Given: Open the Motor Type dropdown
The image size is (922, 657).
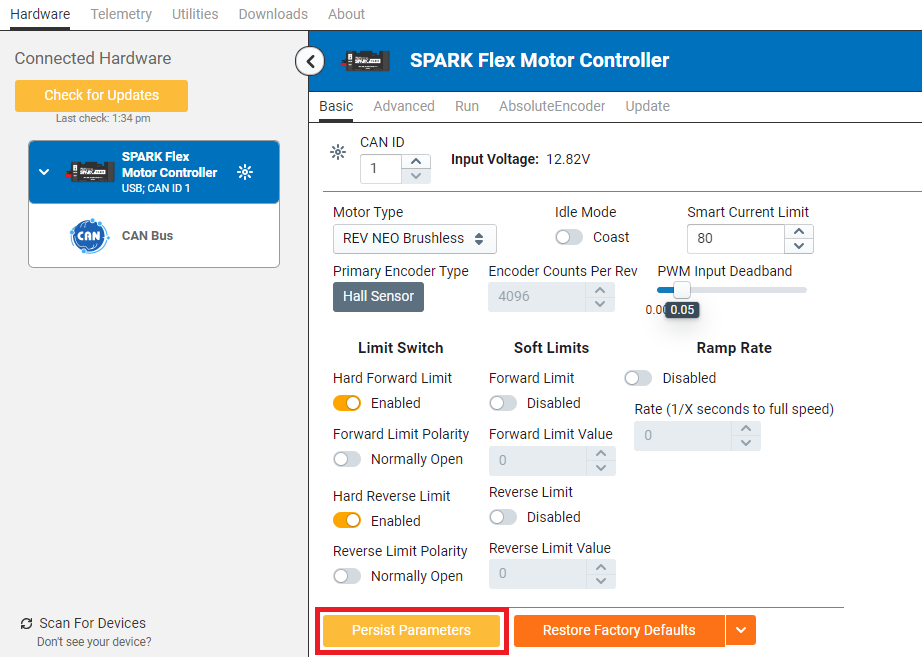Looking at the screenshot, I should click(414, 239).
